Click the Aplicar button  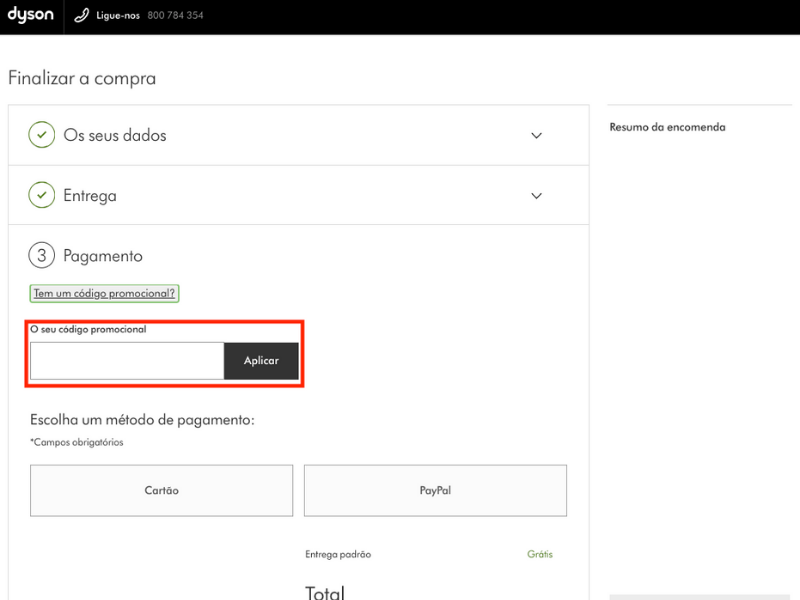tap(261, 361)
